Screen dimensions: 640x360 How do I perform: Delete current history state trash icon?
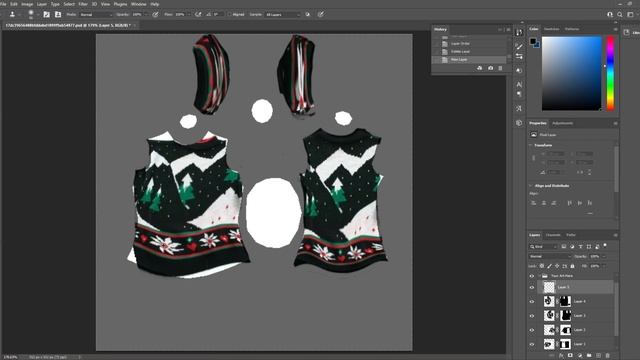tap(500, 68)
